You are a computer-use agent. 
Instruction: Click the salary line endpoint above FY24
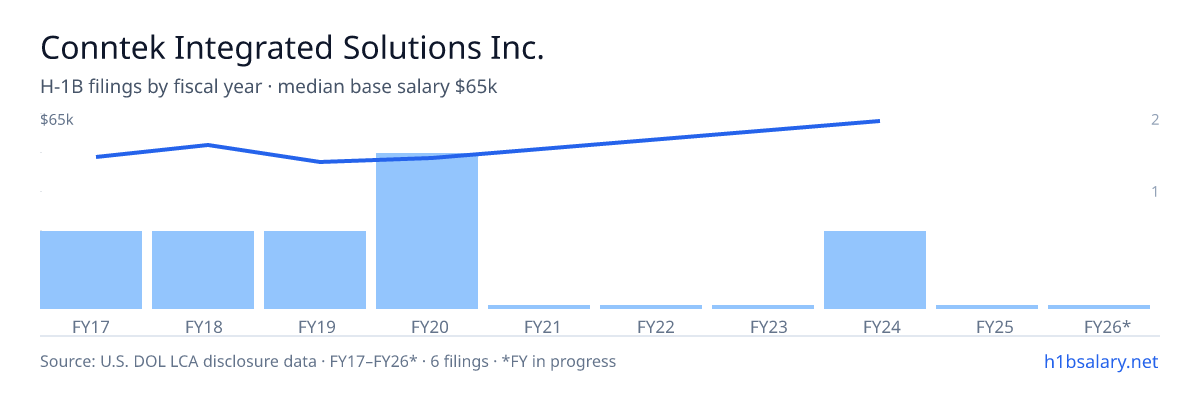(x=878, y=121)
